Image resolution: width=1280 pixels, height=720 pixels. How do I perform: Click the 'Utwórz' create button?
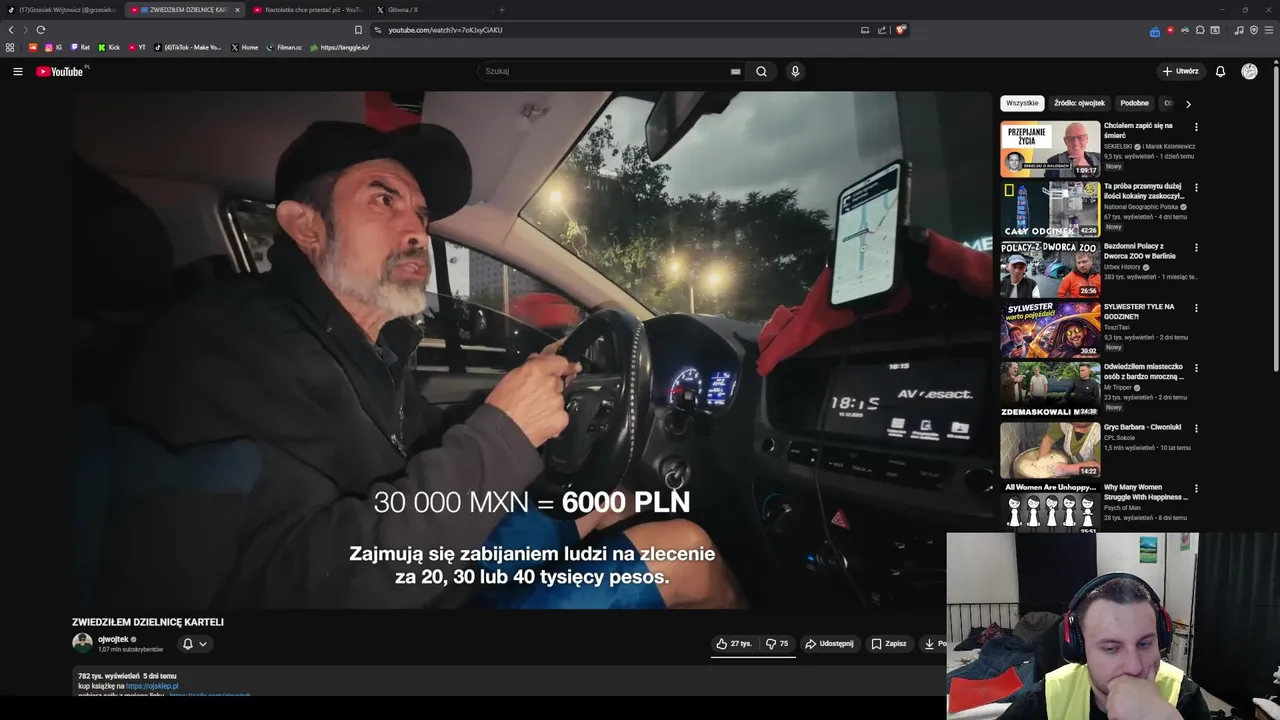point(1180,71)
